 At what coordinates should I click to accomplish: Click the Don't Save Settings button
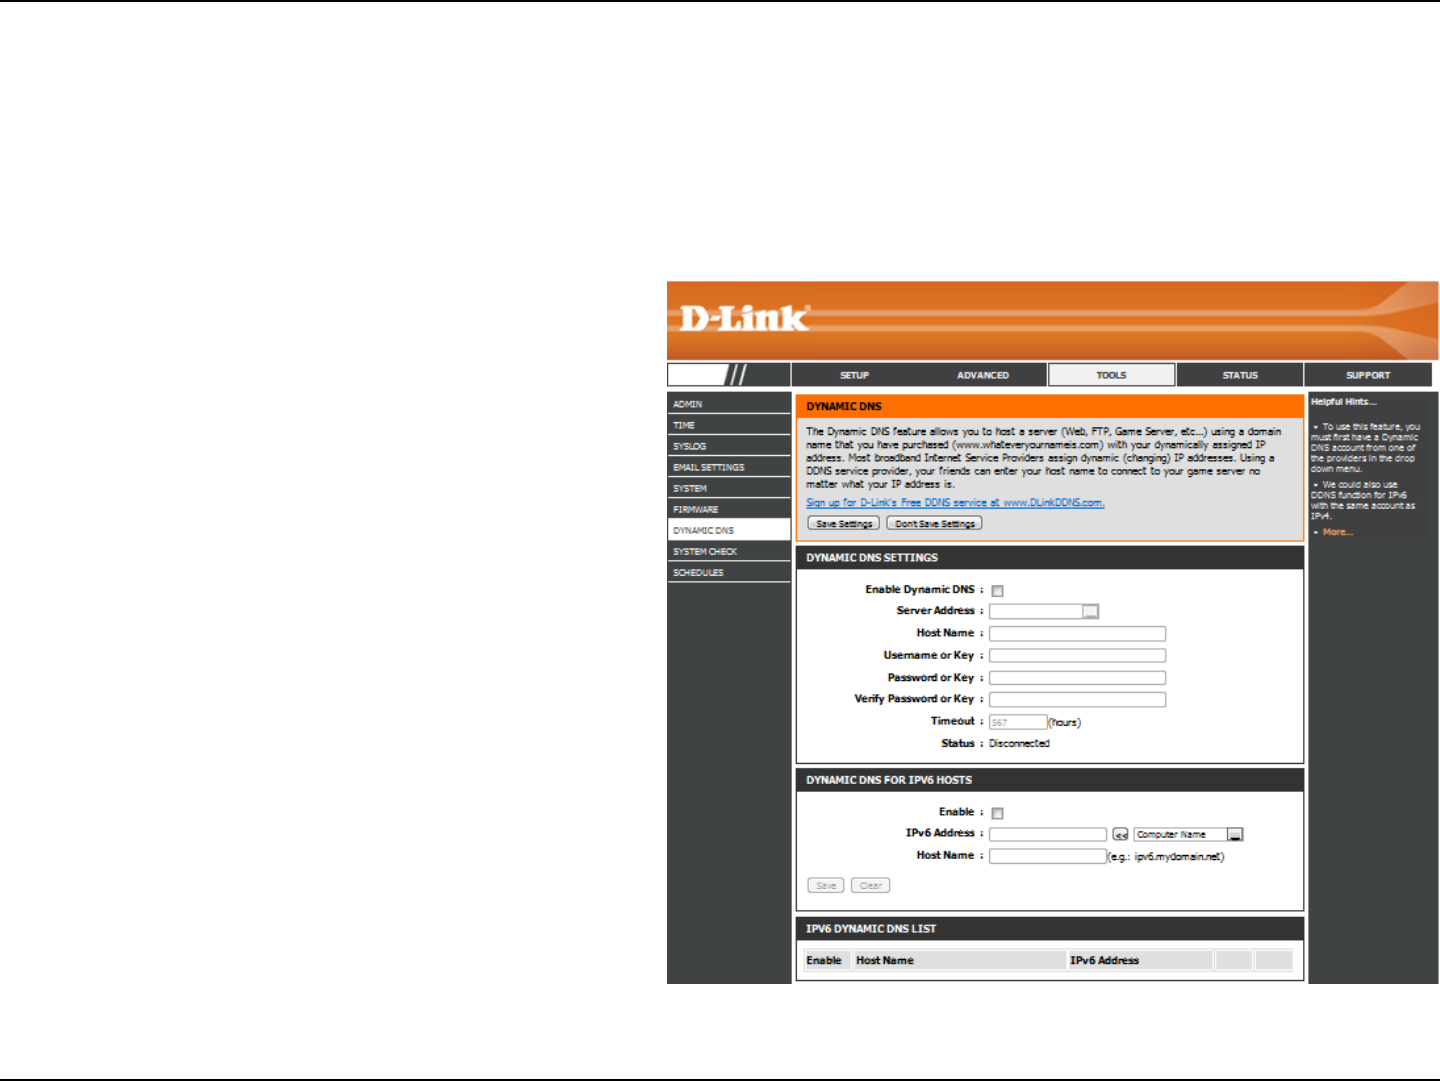934,523
